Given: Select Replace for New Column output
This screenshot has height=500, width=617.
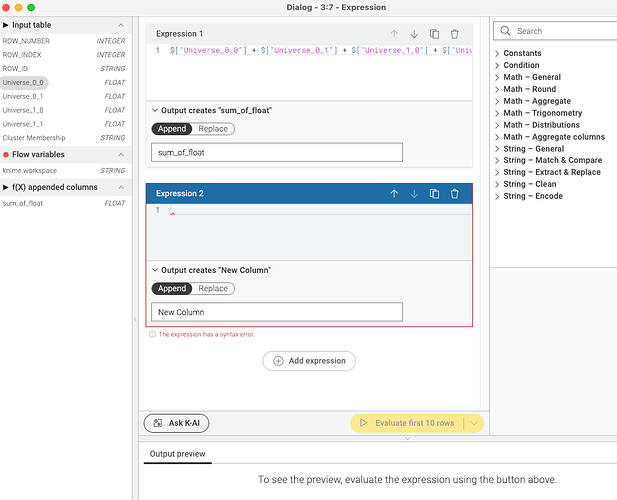Looking at the screenshot, I should click(213, 288).
